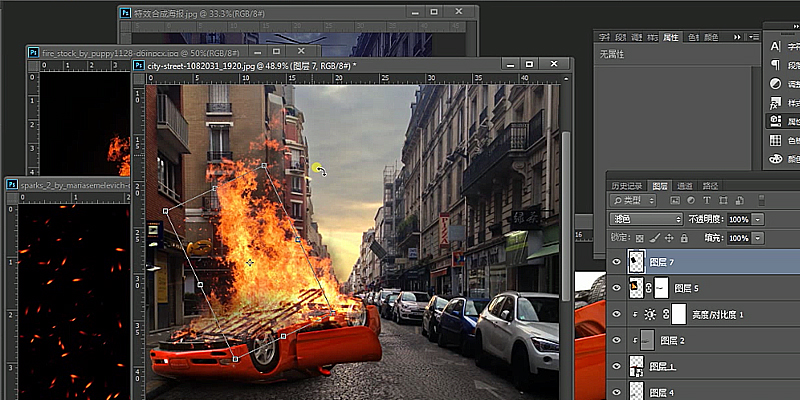This screenshot has width=800, height=400.
Task: Open the Properties panel flyout menu
Action: 754,37
